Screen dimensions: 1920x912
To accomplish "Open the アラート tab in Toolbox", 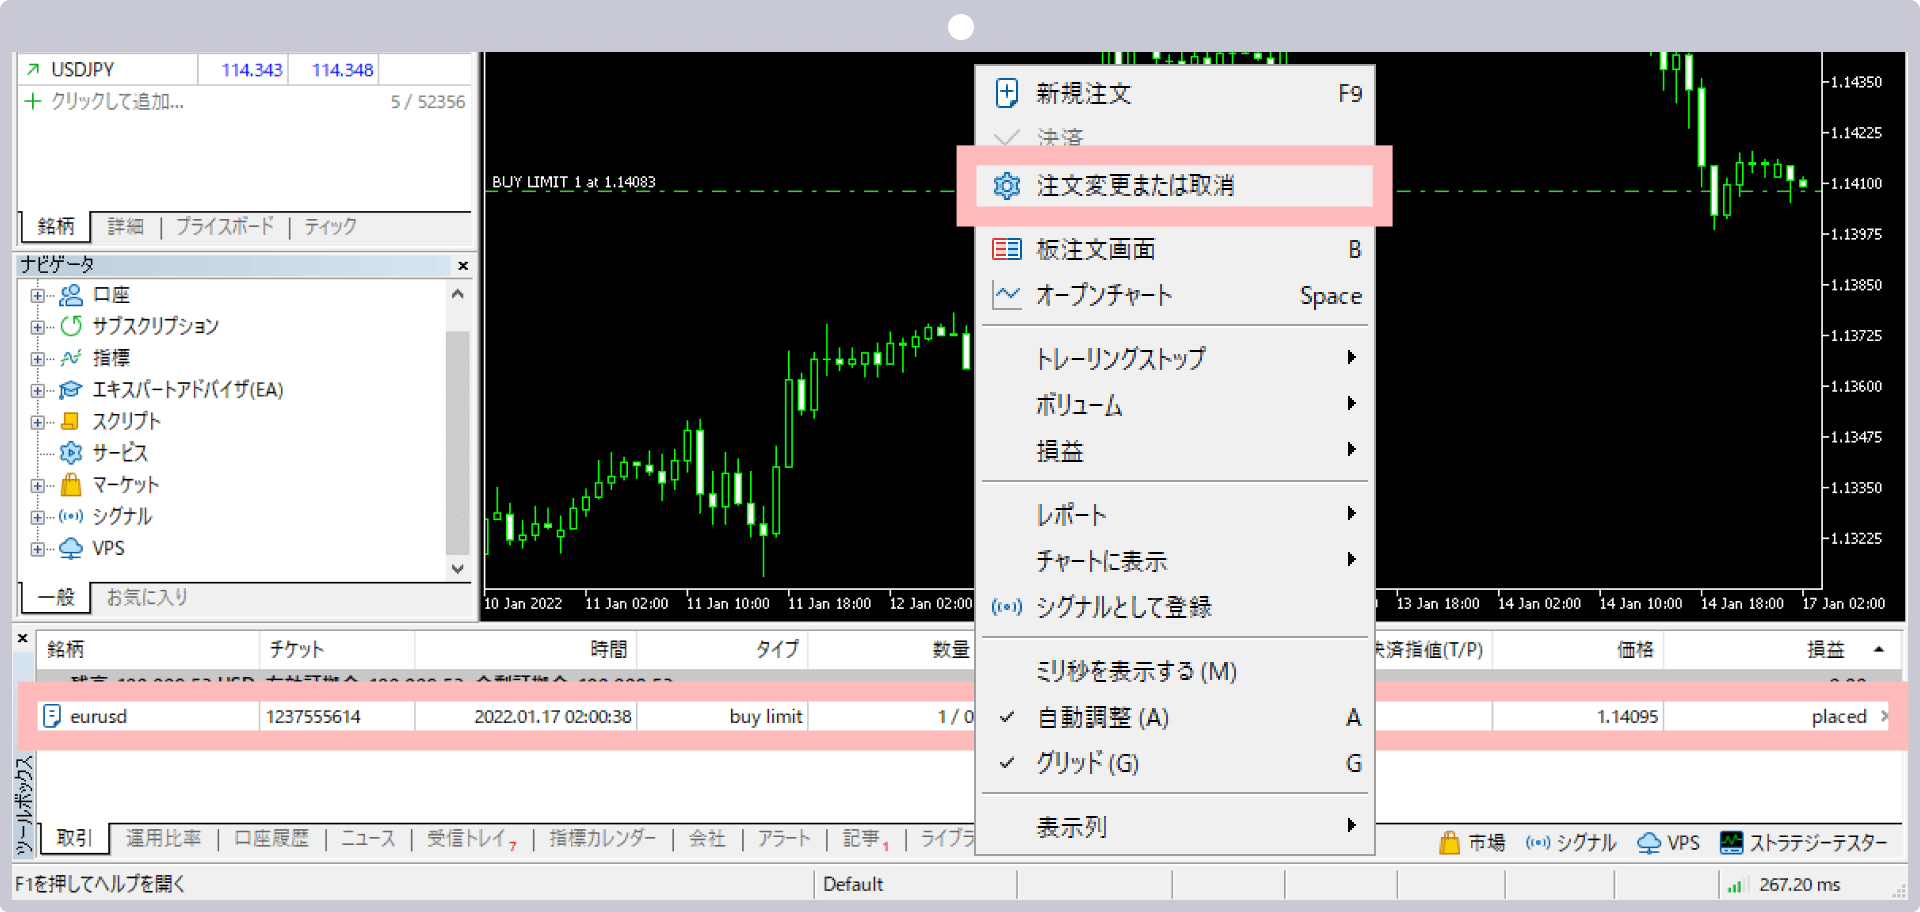I will tap(784, 838).
